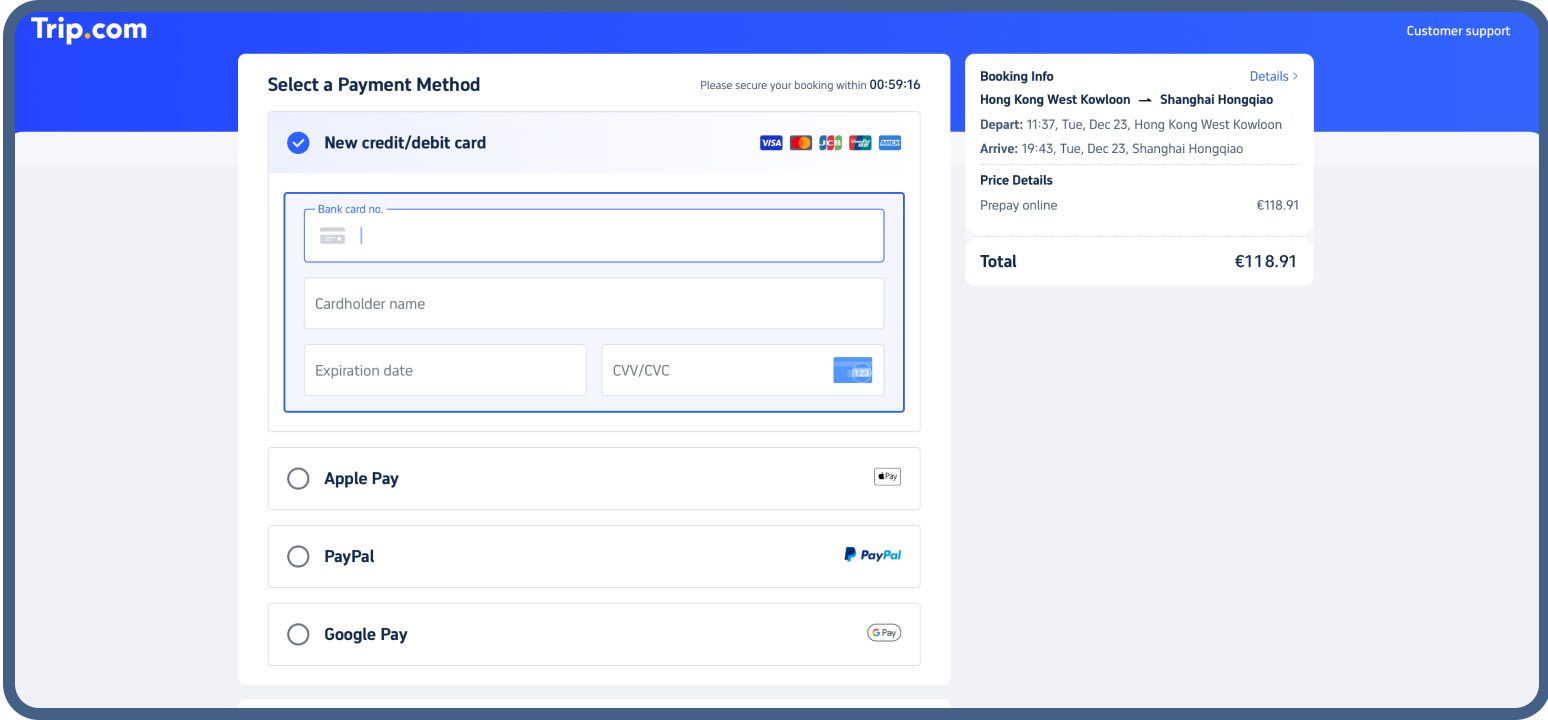This screenshot has height=720, width=1548.
Task: Deselect the New credit/debit card option
Action: coord(298,142)
